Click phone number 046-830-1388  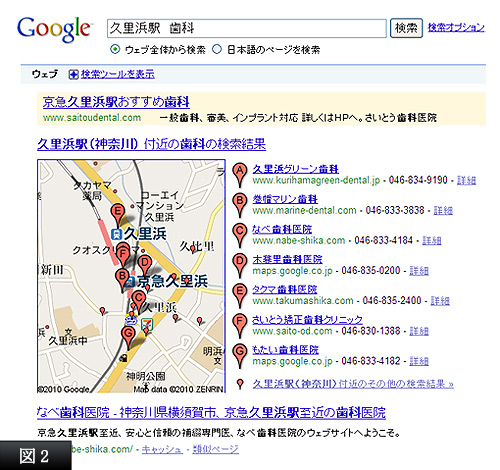pos(371,331)
